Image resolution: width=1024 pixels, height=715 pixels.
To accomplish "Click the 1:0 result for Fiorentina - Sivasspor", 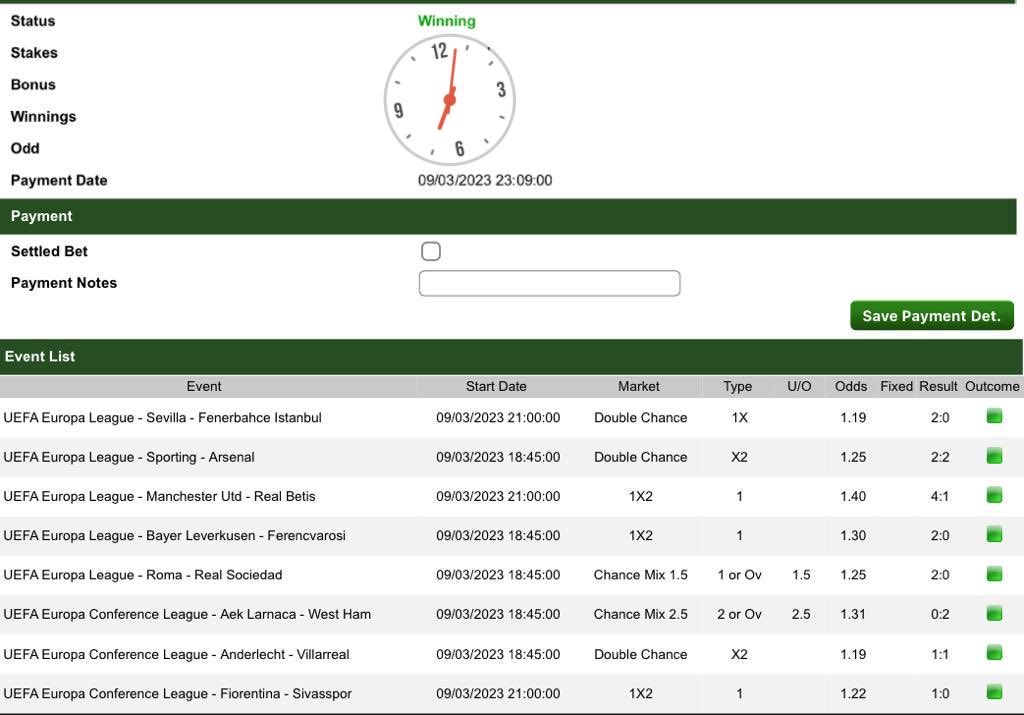I will (x=940, y=693).
